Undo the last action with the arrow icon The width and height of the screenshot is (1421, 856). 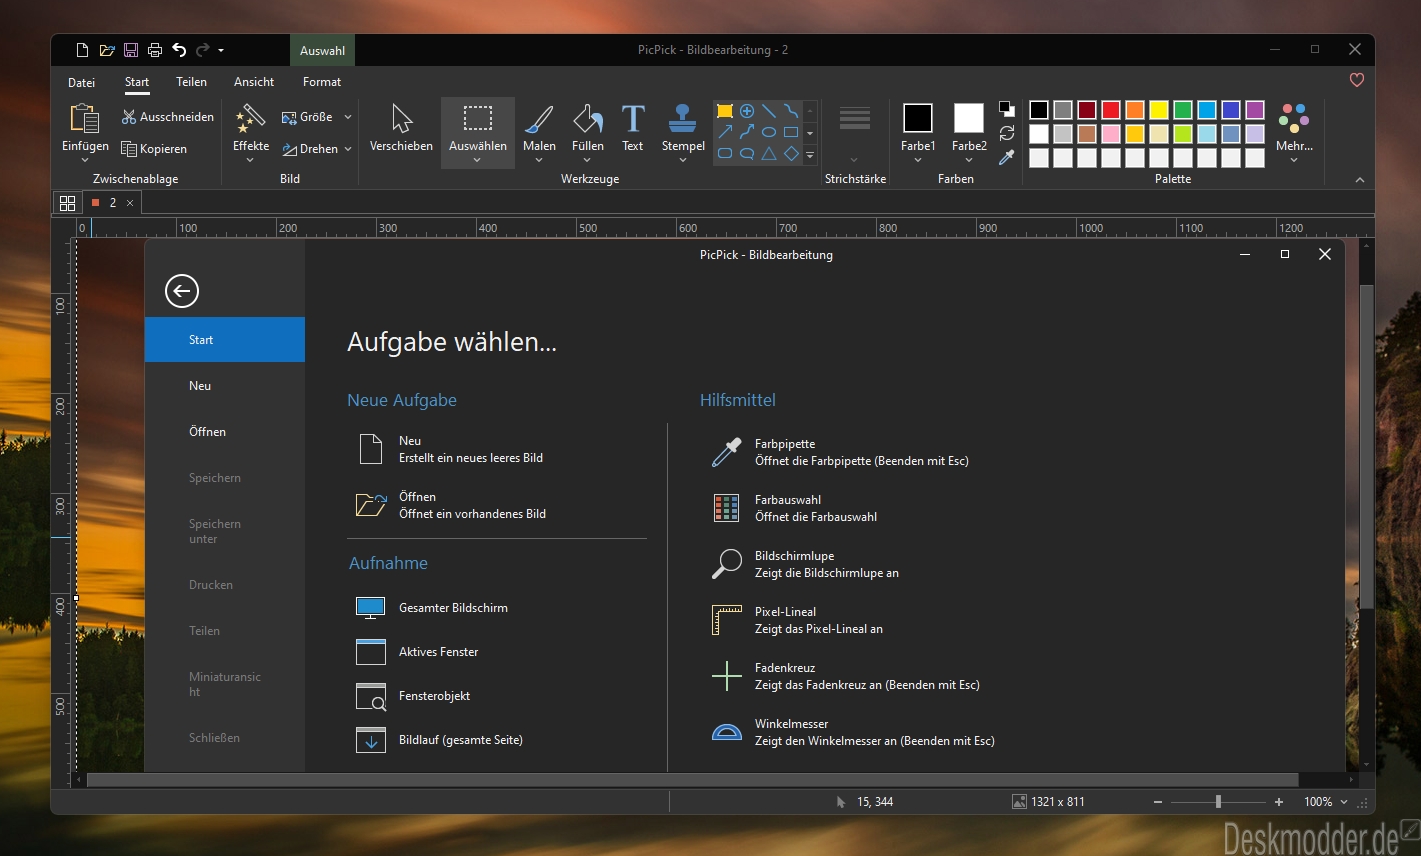179,50
